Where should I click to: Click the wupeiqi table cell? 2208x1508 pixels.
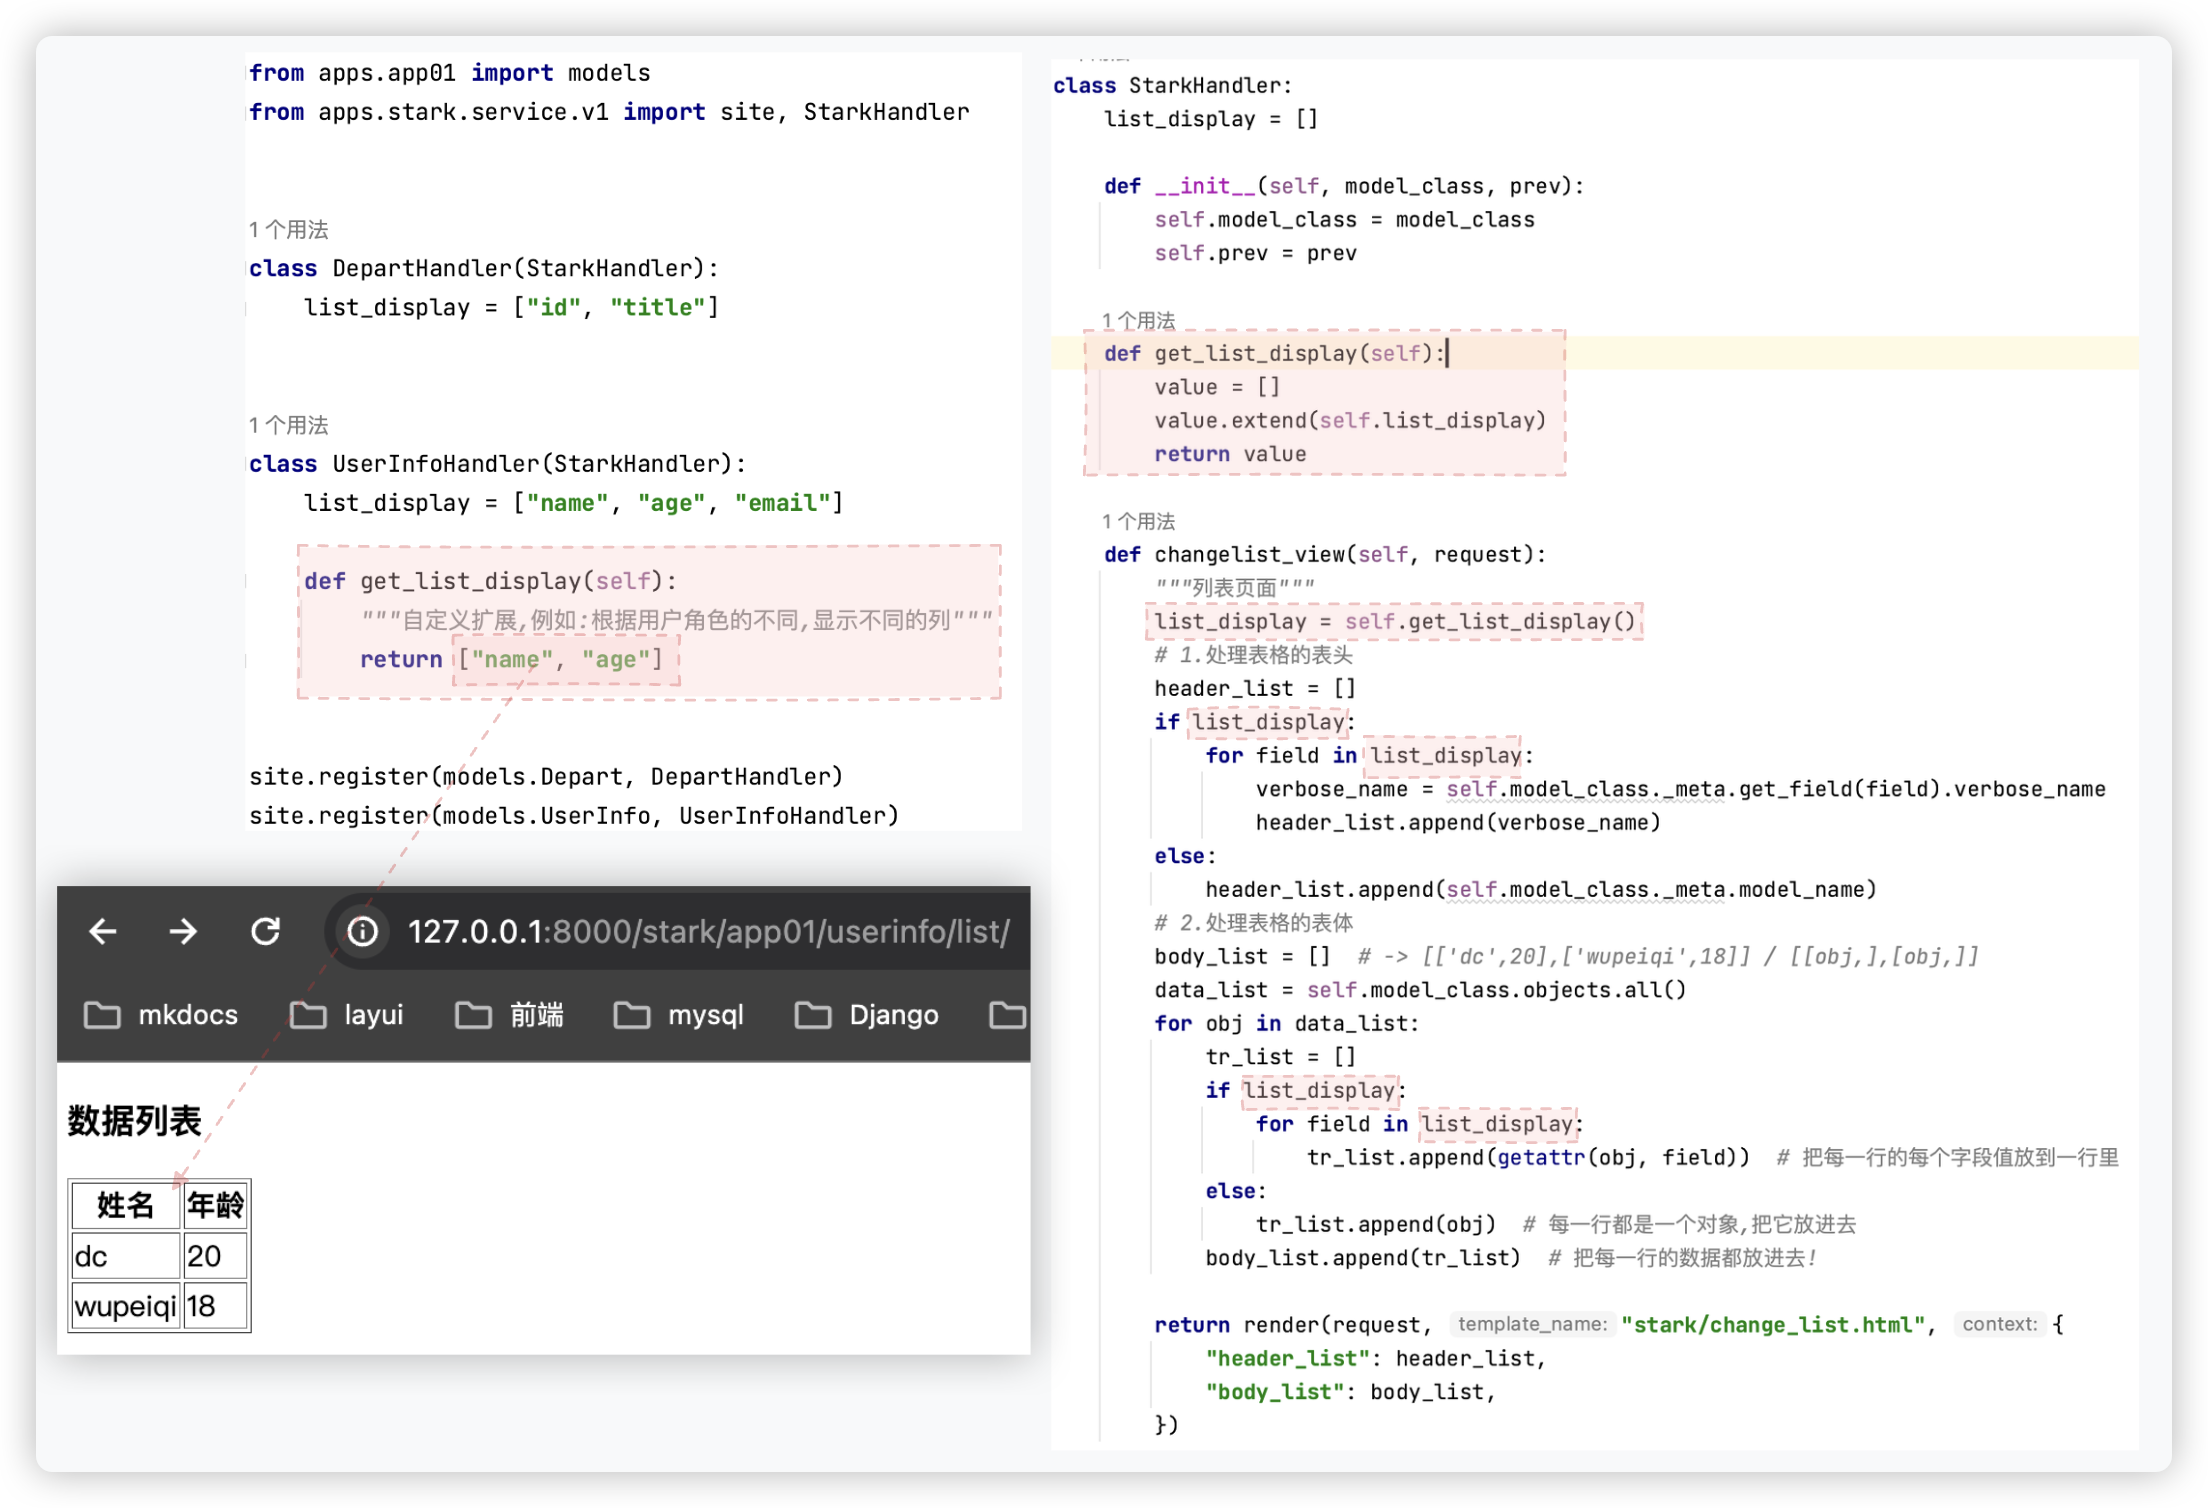click(x=126, y=1306)
